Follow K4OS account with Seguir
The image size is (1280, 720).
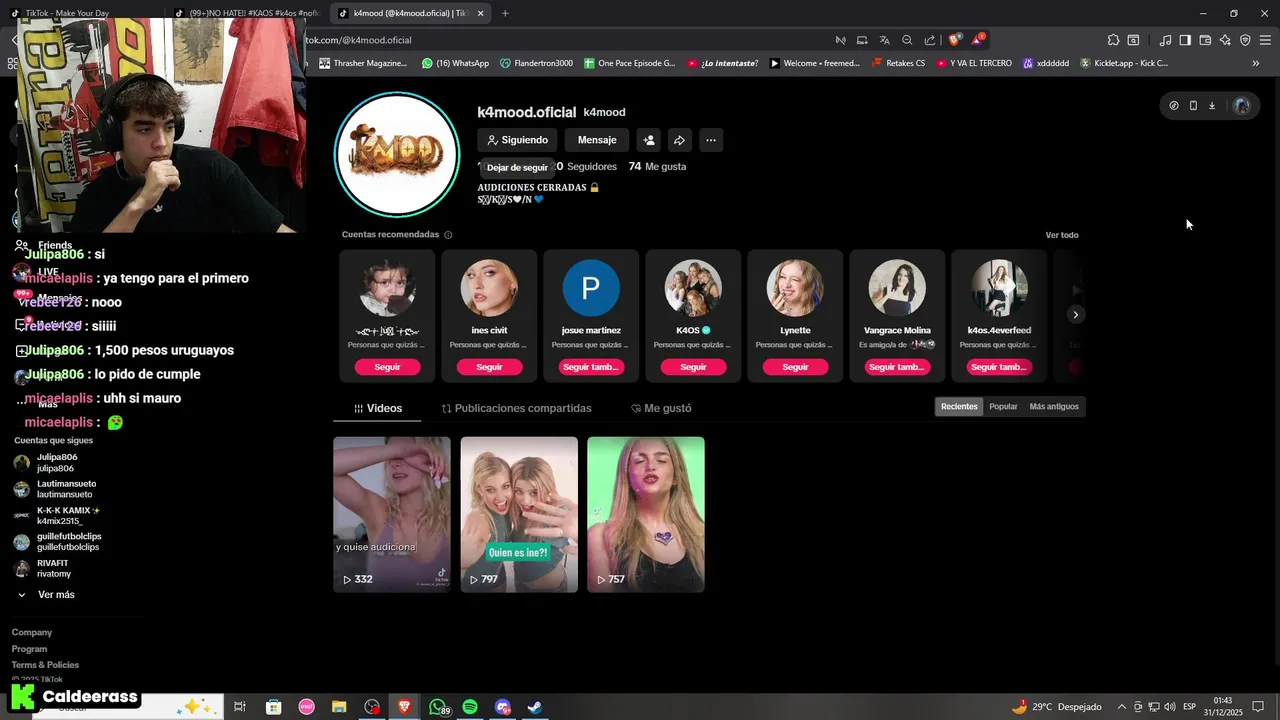pyautogui.click(x=693, y=367)
